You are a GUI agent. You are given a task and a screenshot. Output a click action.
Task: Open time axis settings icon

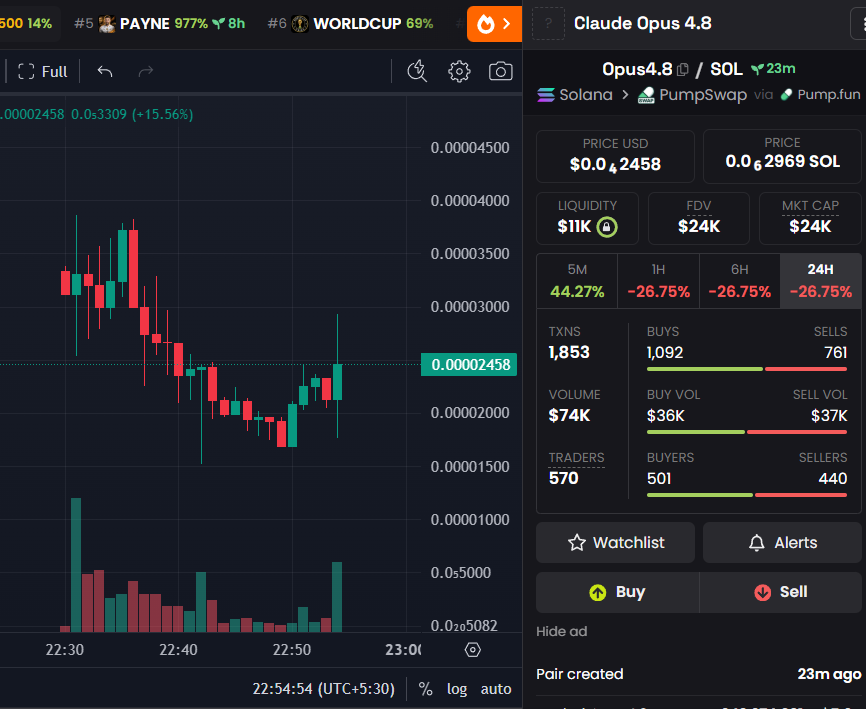tap(473, 649)
